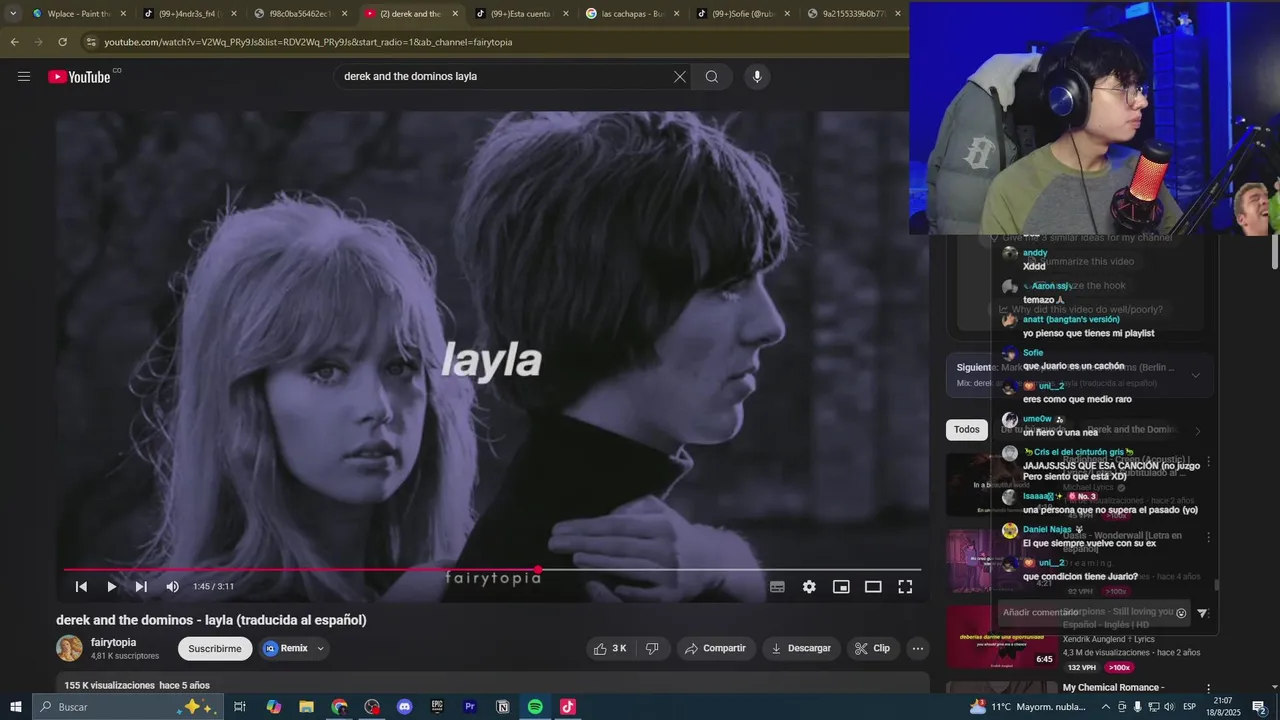The image size is (1280, 720).
Task: Select the Todos filter chip
Action: pos(967,430)
